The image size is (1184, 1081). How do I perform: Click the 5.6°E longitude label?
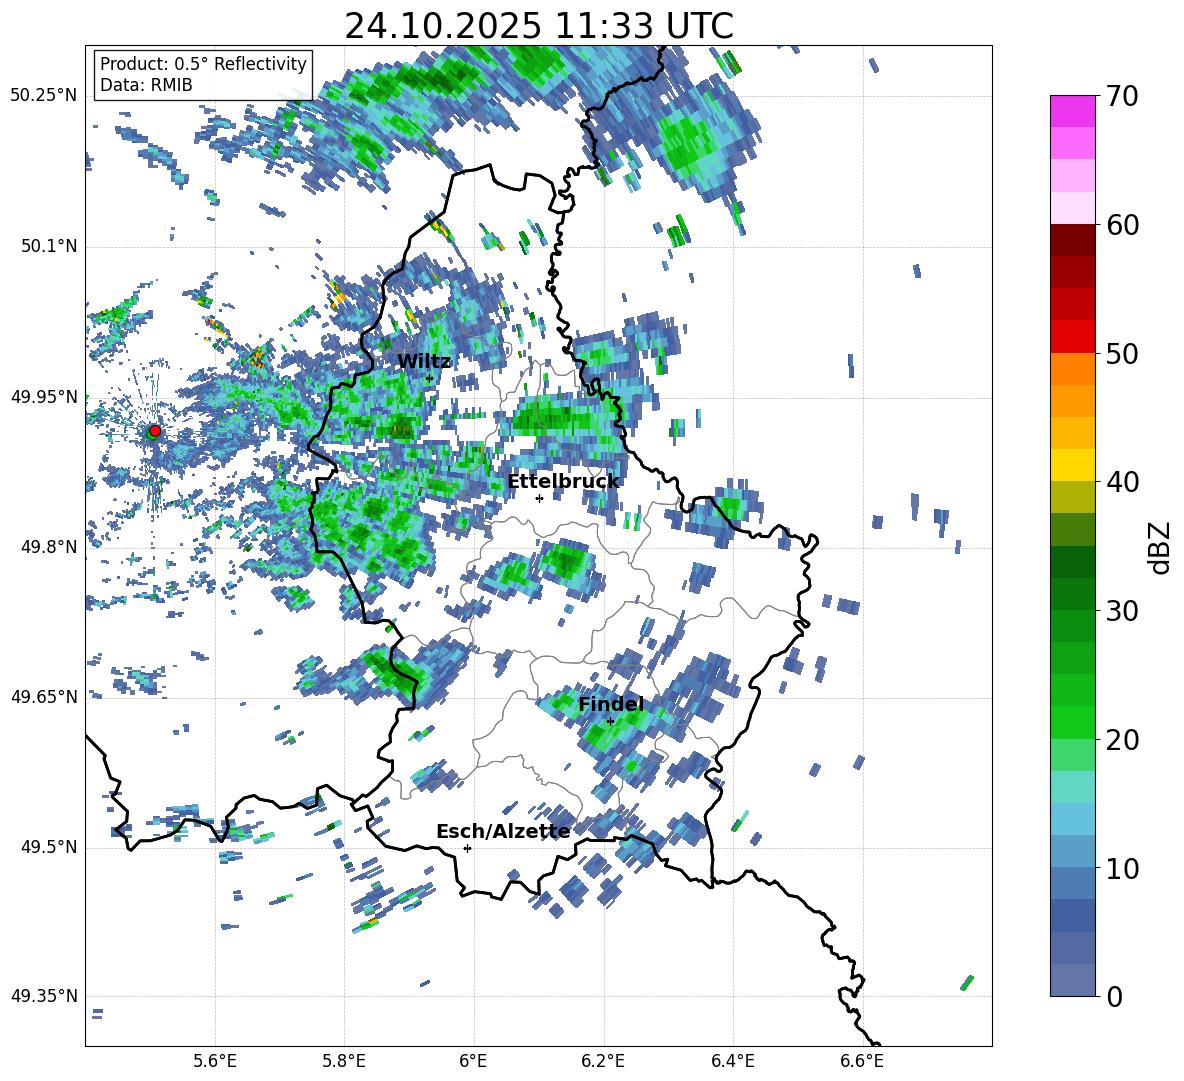click(x=214, y=1061)
